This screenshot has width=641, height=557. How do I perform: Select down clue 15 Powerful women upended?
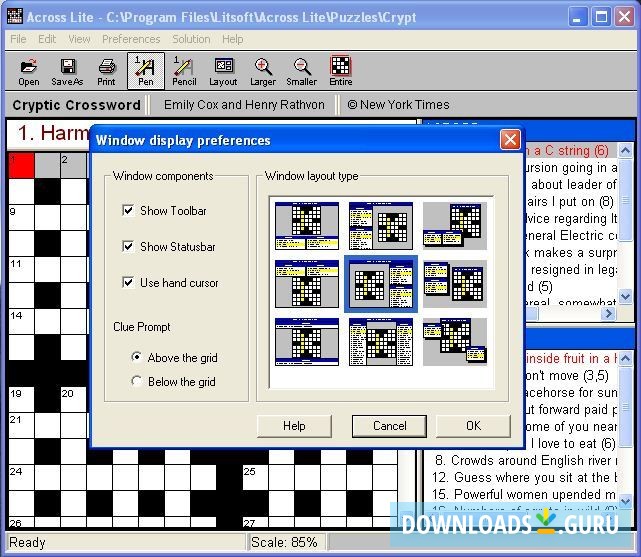click(x=524, y=494)
